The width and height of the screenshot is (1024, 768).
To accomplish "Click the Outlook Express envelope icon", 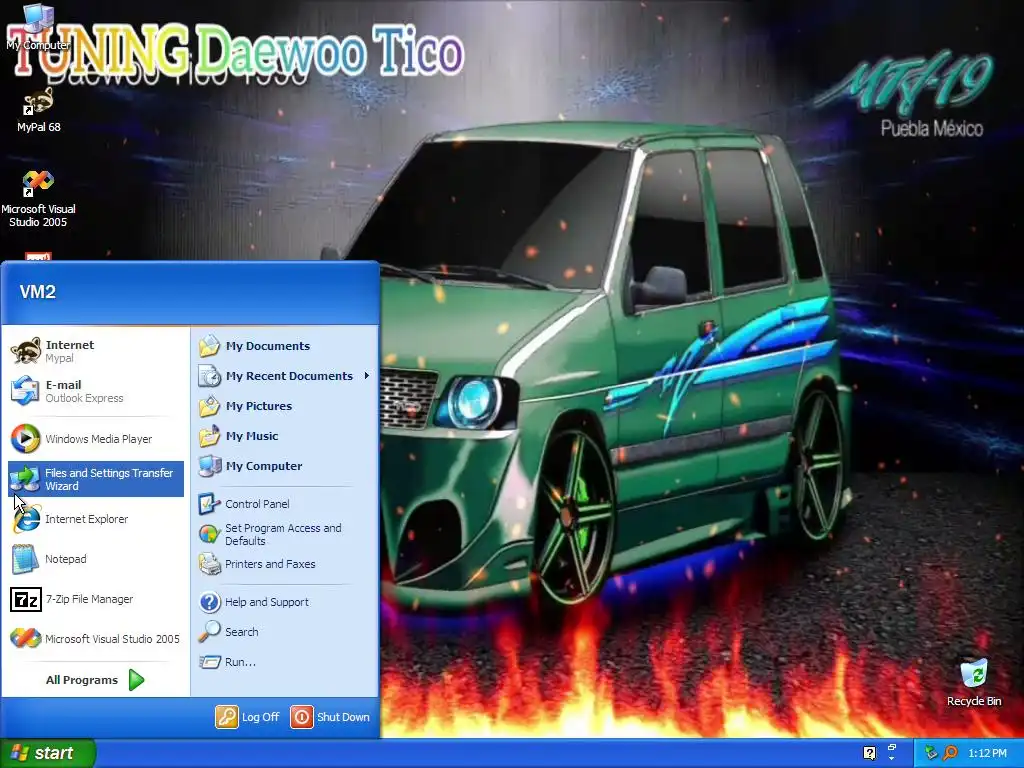I will (x=25, y=391).
